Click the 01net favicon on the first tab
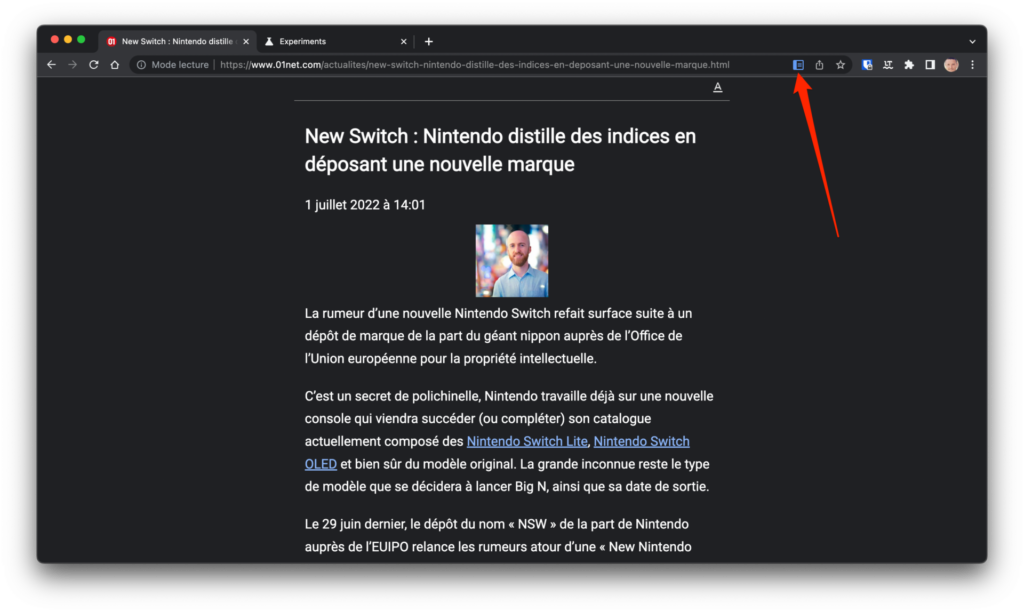 (x=112, y=41)
